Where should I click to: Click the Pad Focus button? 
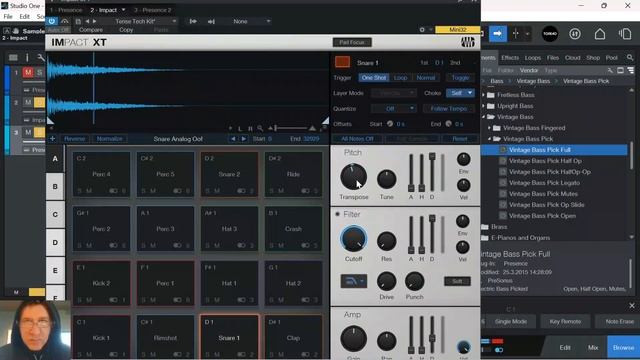click(x=352, y=42)
